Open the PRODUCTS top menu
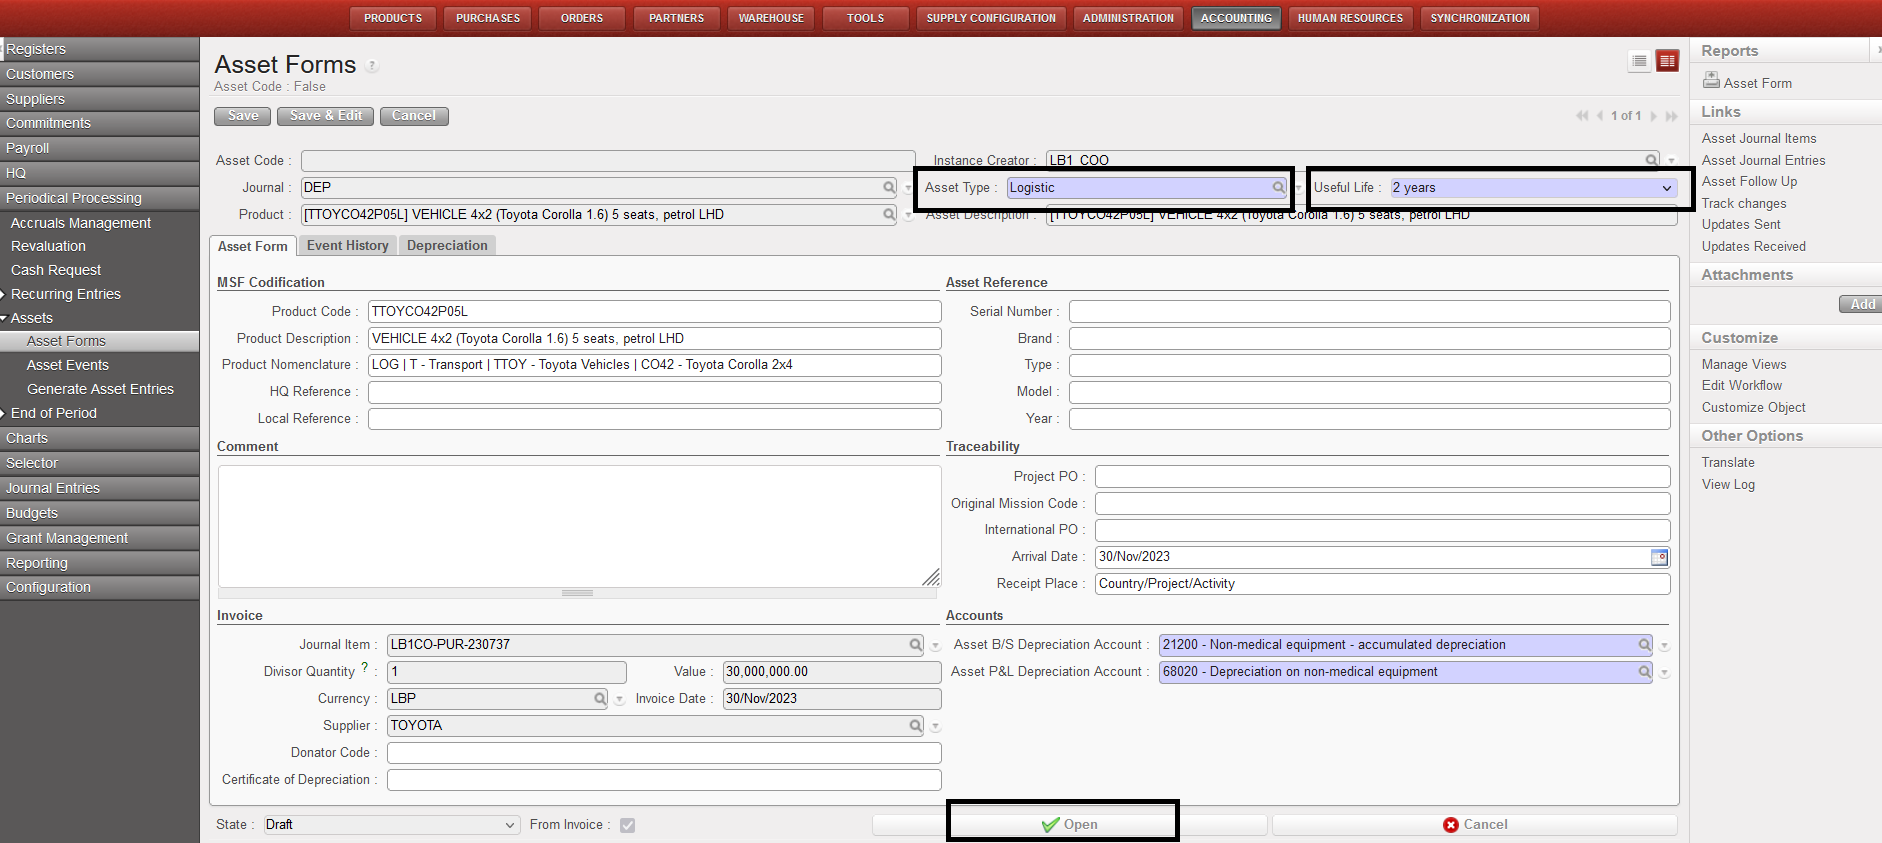The height and width of the screenshot is (843, 1882). coord(393,18)
